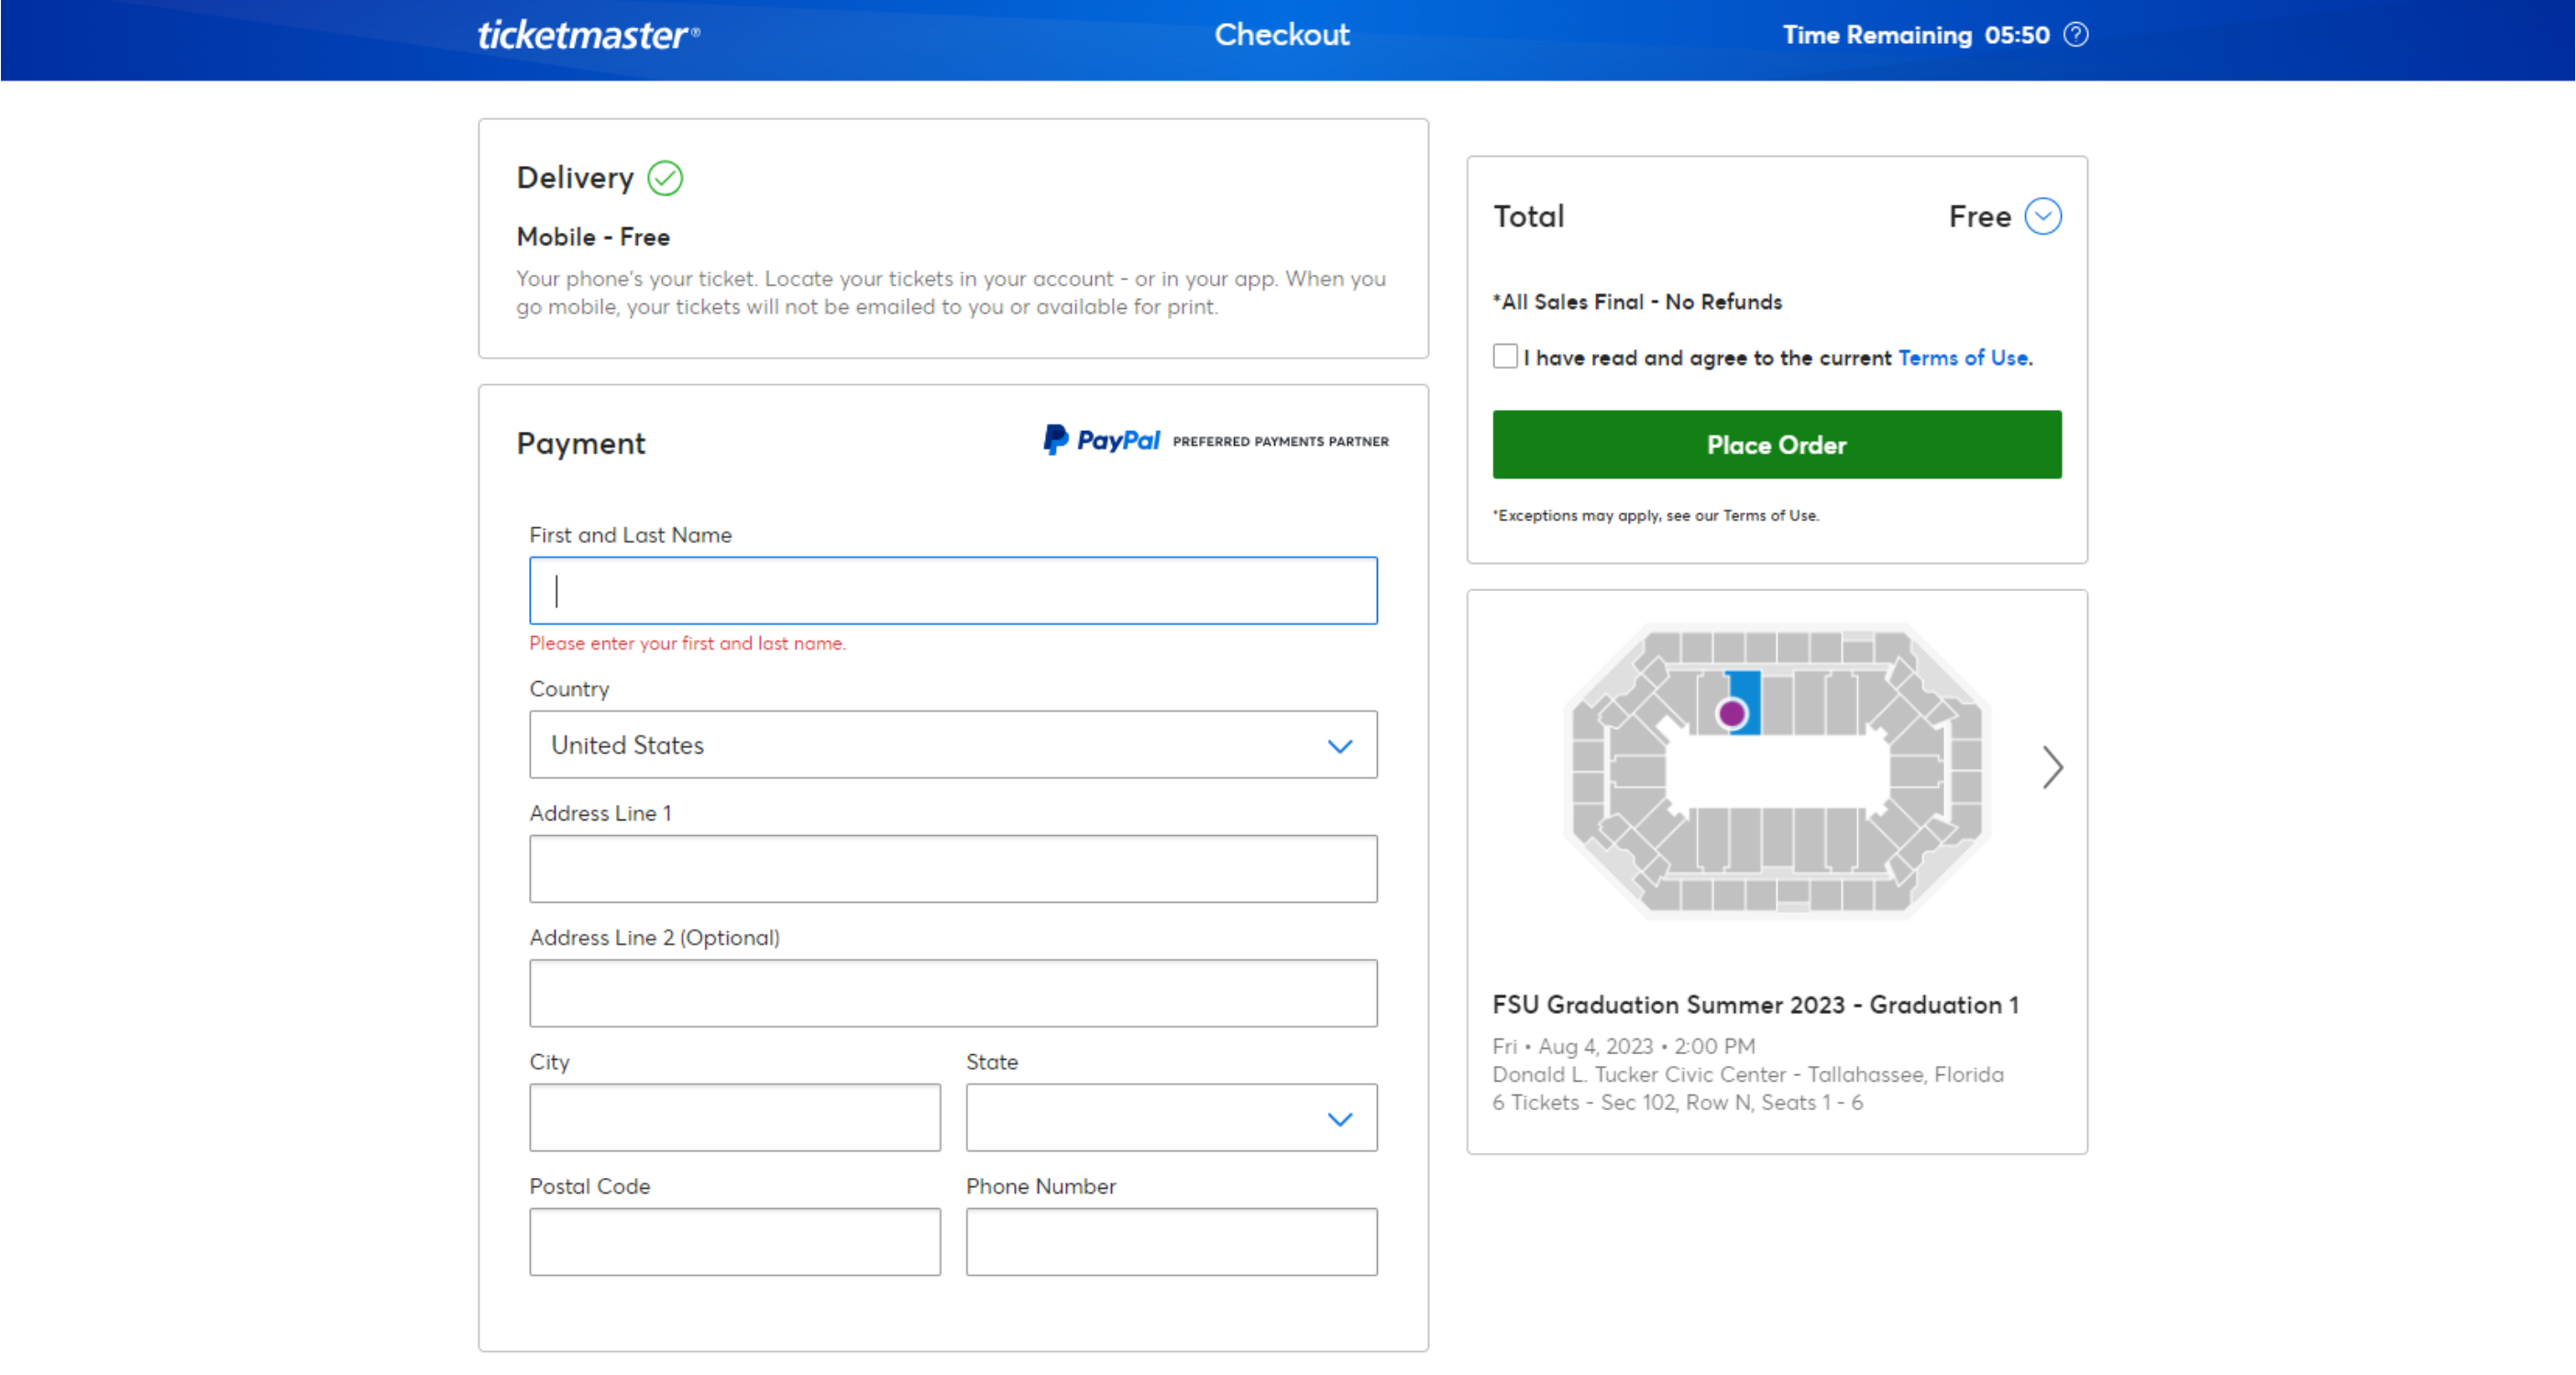Screen dimensions: 2576x1375
Task: Click the City field
Action: pyautogui.click(x=734, y=1117)
